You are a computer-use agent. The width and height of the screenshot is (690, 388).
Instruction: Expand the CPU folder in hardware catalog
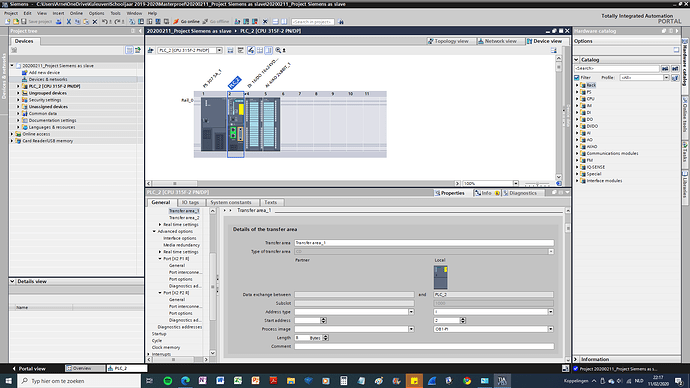[577, 99]
